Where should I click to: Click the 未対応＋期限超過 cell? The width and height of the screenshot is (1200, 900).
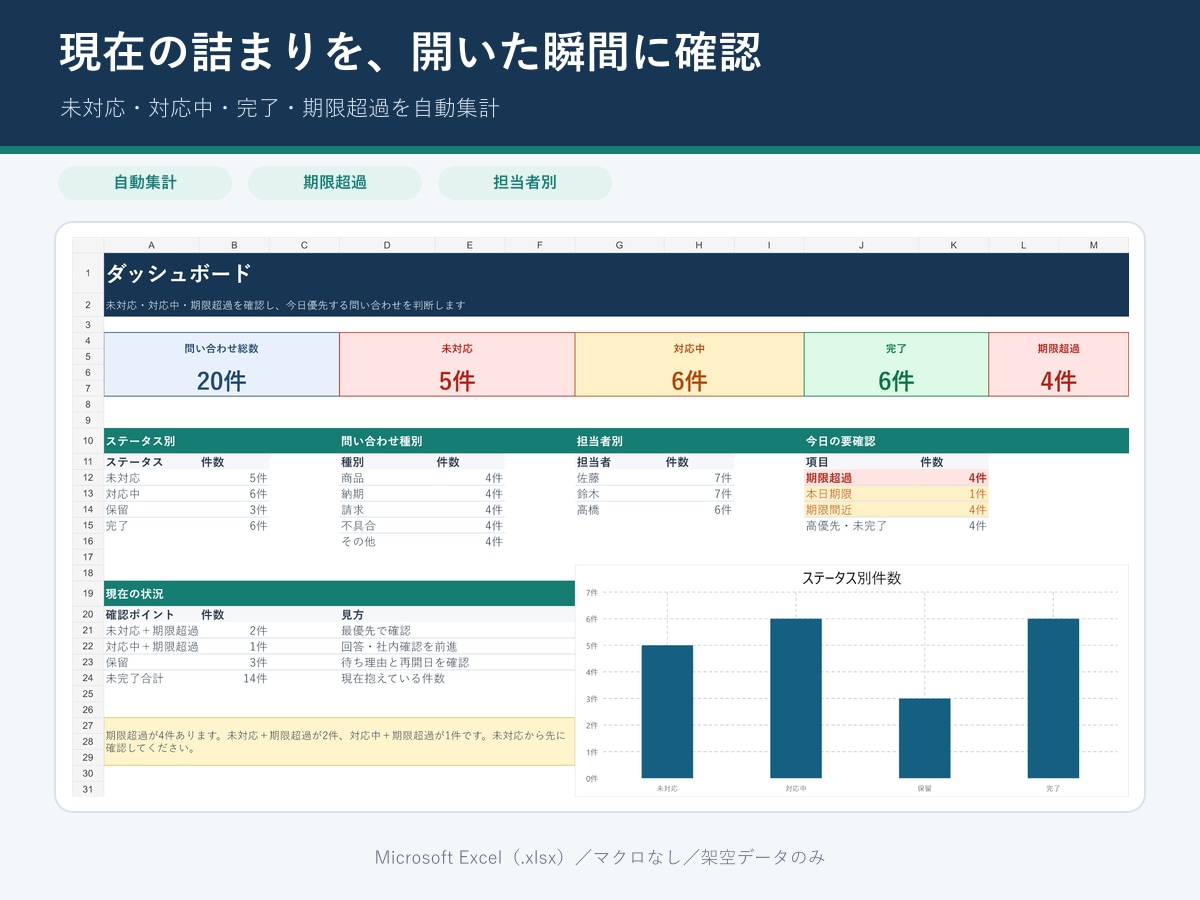151,631
